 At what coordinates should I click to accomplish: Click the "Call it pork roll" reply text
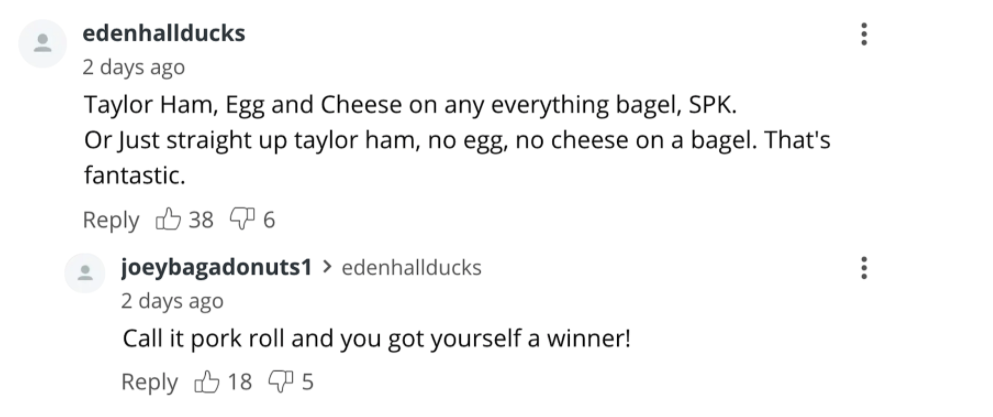point(376,338)
